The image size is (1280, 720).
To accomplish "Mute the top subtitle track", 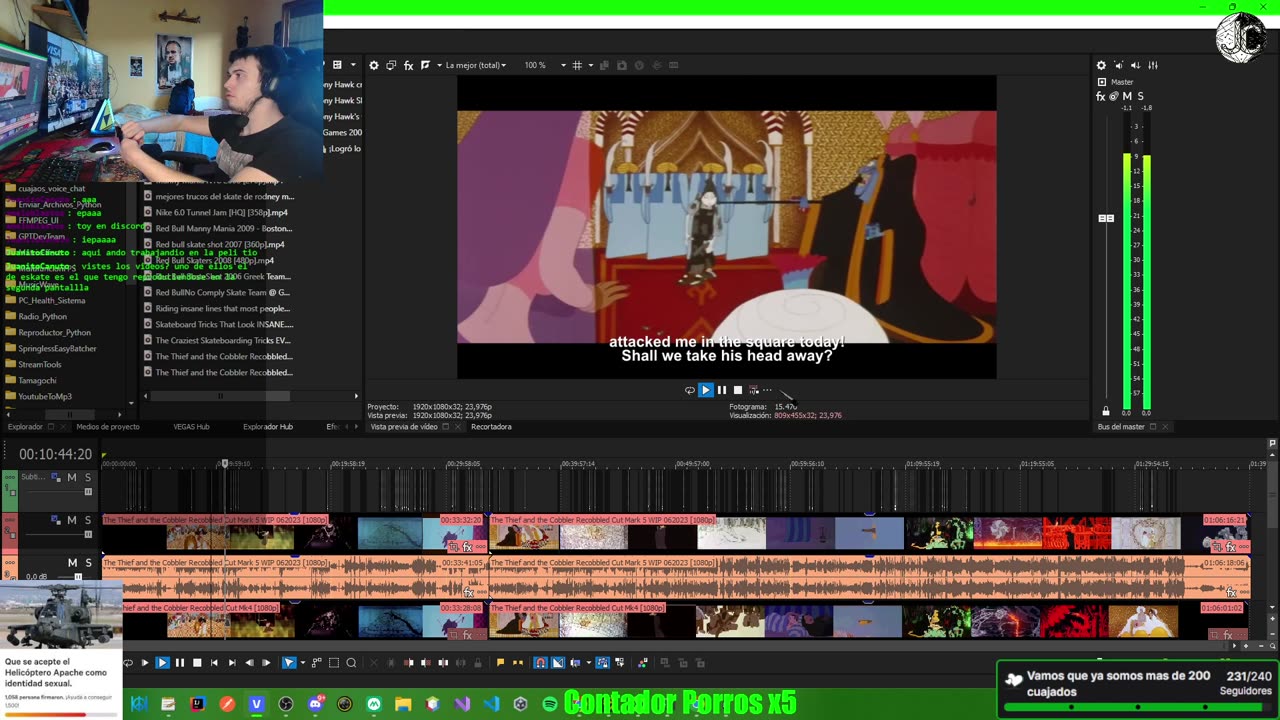I will point(72,477).
